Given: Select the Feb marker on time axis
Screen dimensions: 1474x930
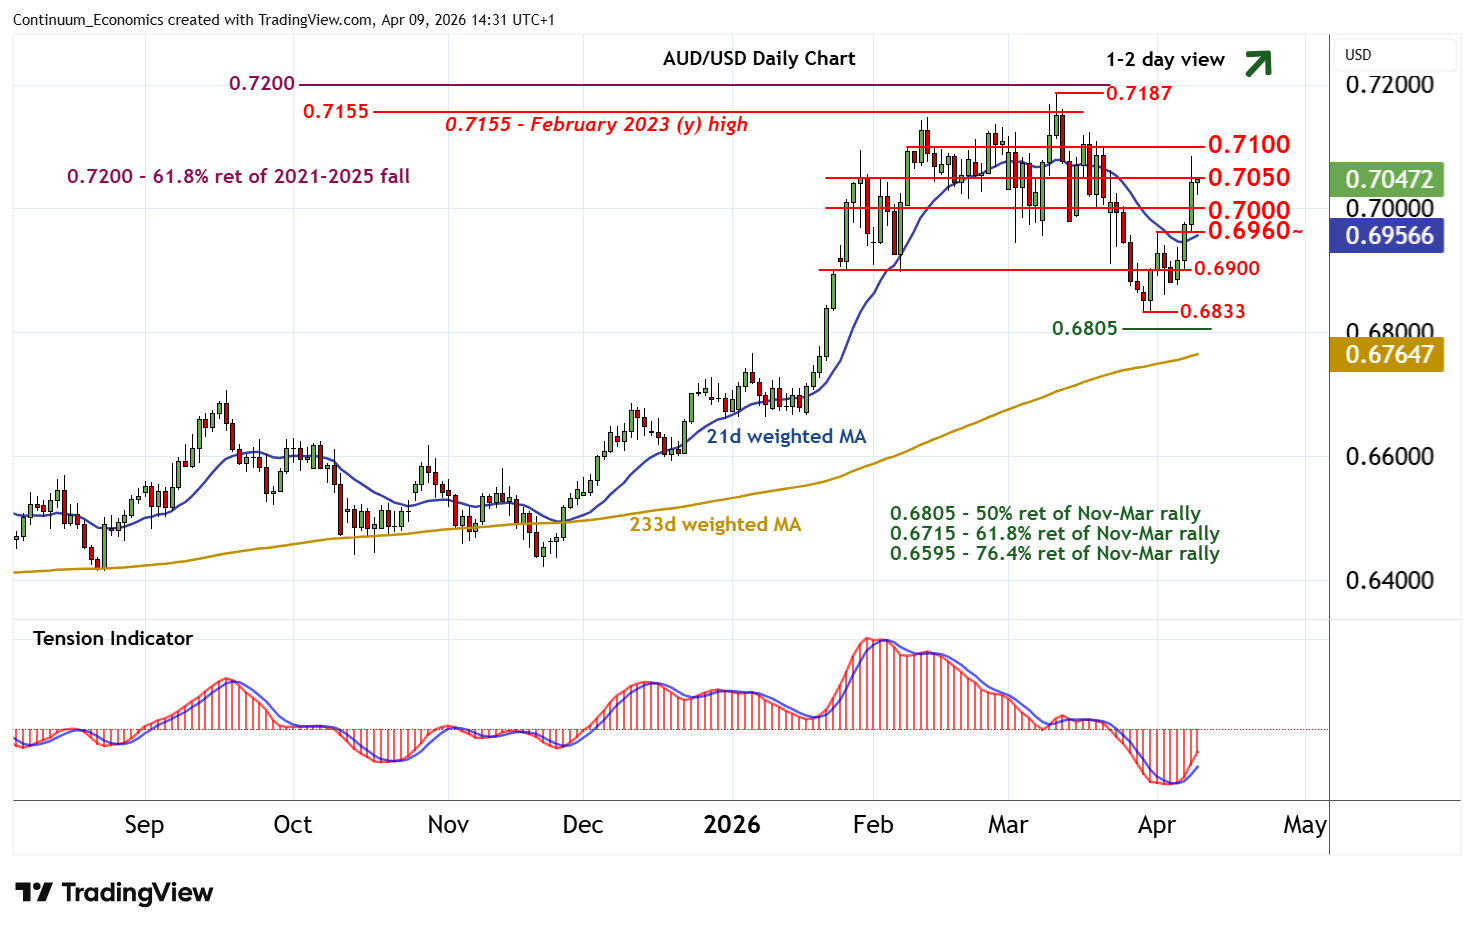Looking at the screenshot, I should [x=873, y=825].
